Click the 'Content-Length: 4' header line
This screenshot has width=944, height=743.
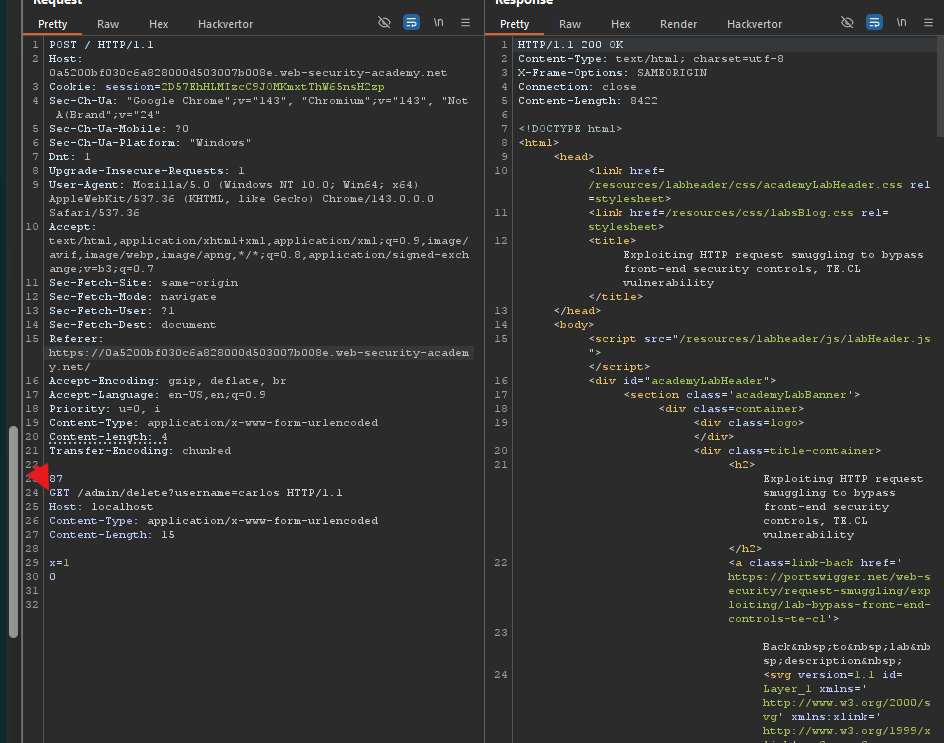(108, 437)
